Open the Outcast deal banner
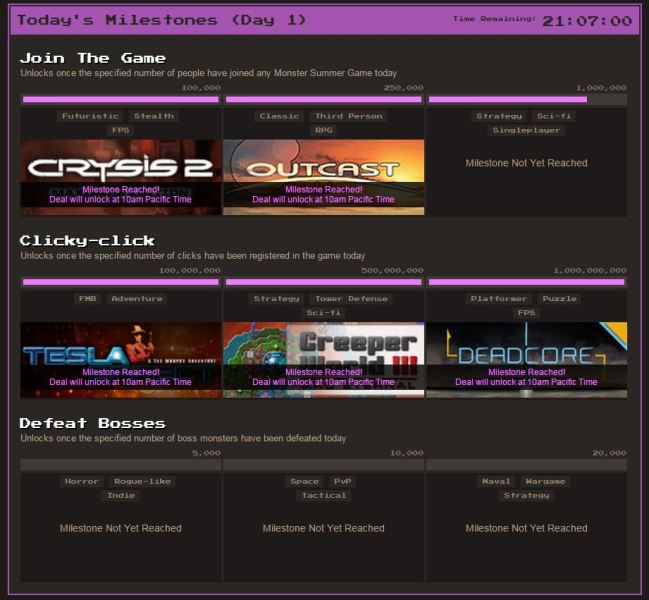 pyautogui.click(x=323, y=177)
